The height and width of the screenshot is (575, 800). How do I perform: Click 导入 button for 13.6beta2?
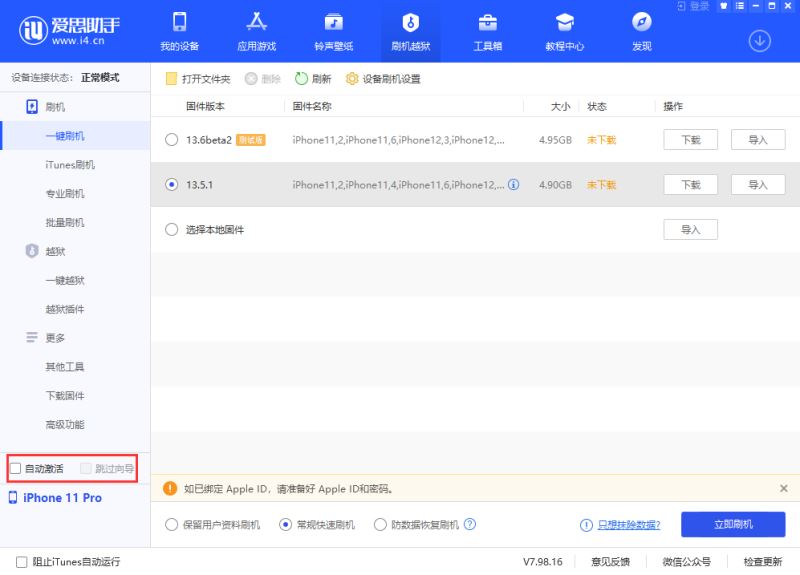[758, 140]
